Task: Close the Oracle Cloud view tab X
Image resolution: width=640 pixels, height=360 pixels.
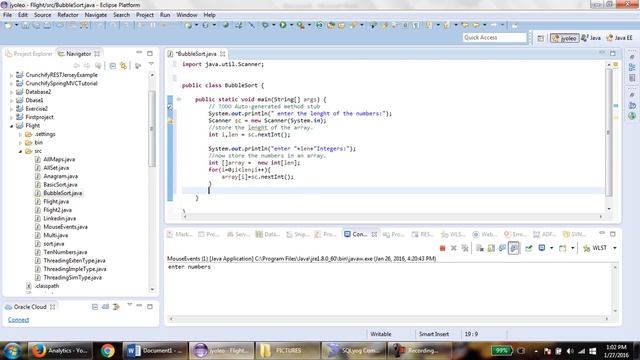Action: [53, 307]
